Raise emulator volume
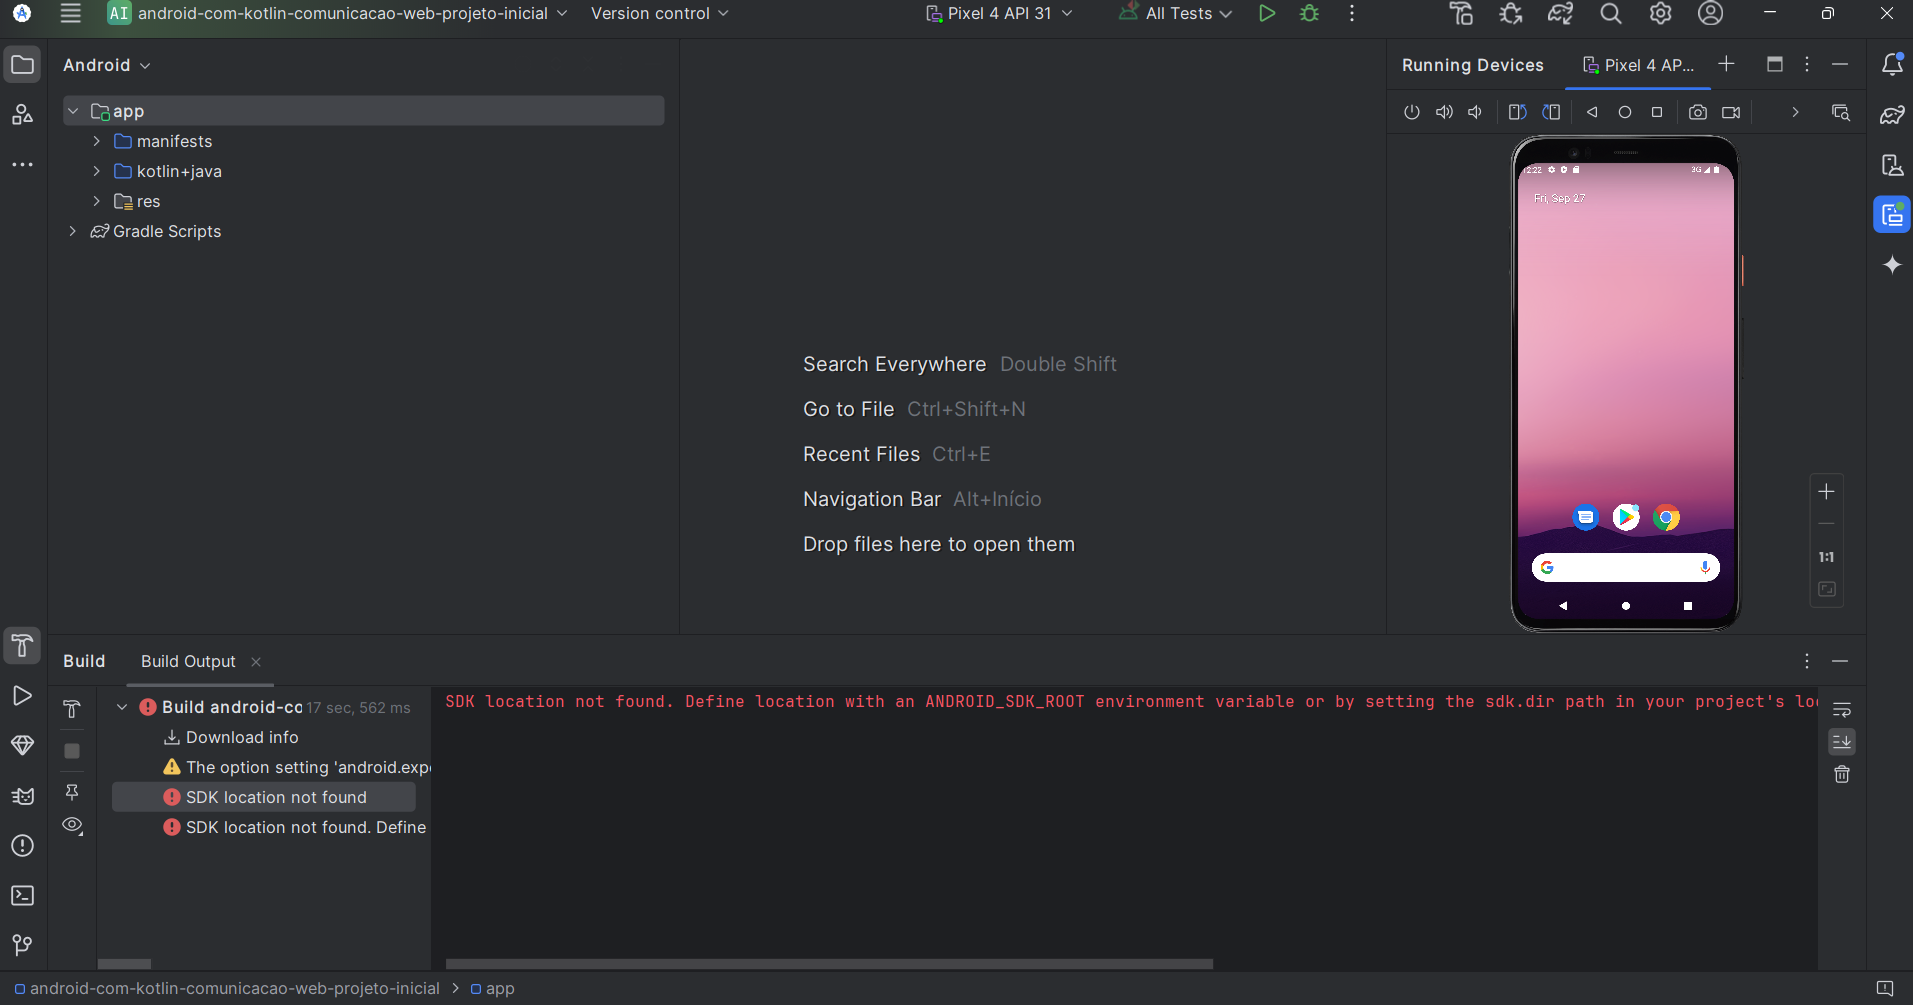Screen dimensions: 1913x1005 1444,112
